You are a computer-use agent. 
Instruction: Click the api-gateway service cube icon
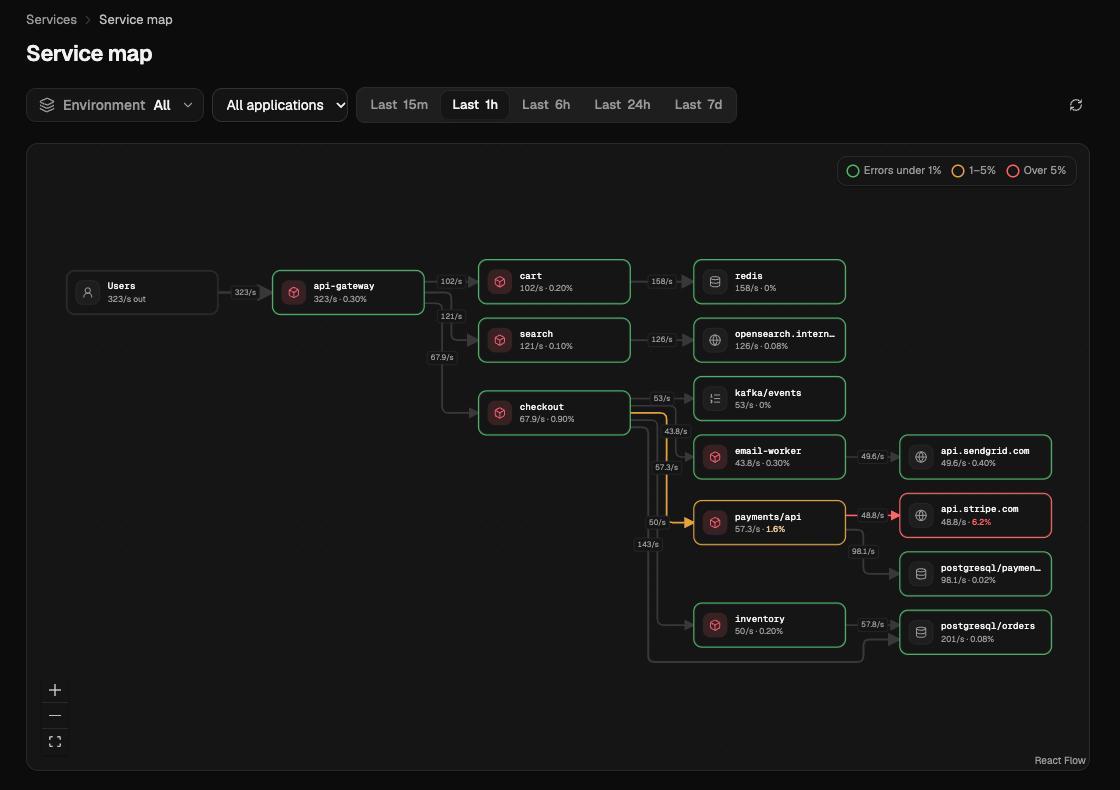294,292
